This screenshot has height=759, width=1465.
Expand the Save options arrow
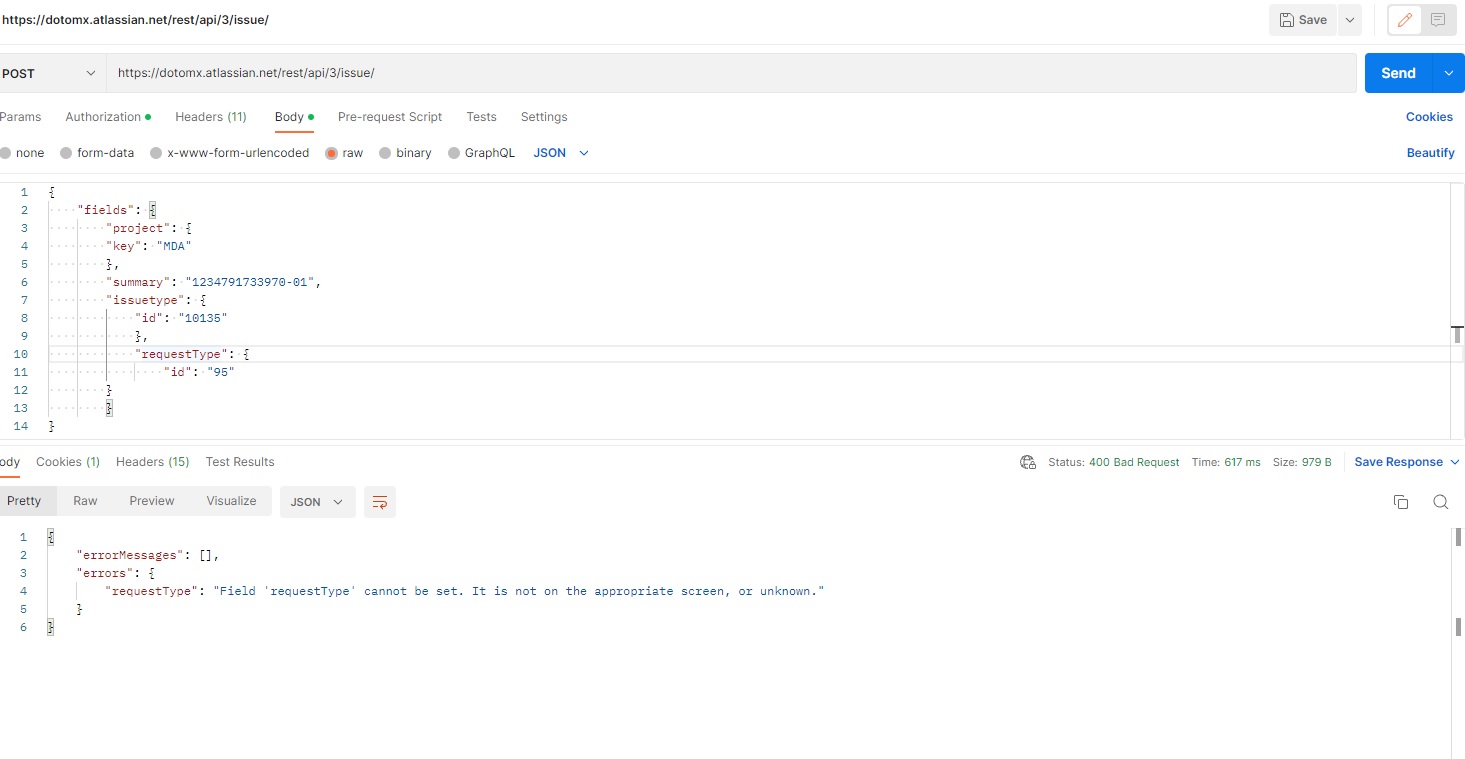click(x=1350, y=20)
